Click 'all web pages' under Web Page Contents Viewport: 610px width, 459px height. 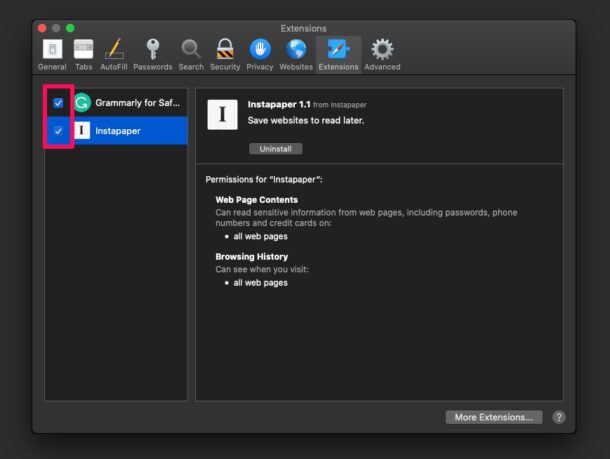[260, 237]
